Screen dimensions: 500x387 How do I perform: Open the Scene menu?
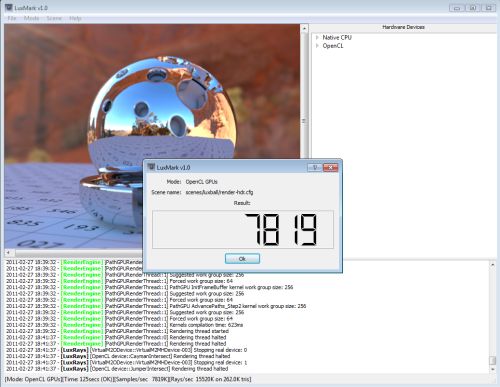[x=54, y=18]
